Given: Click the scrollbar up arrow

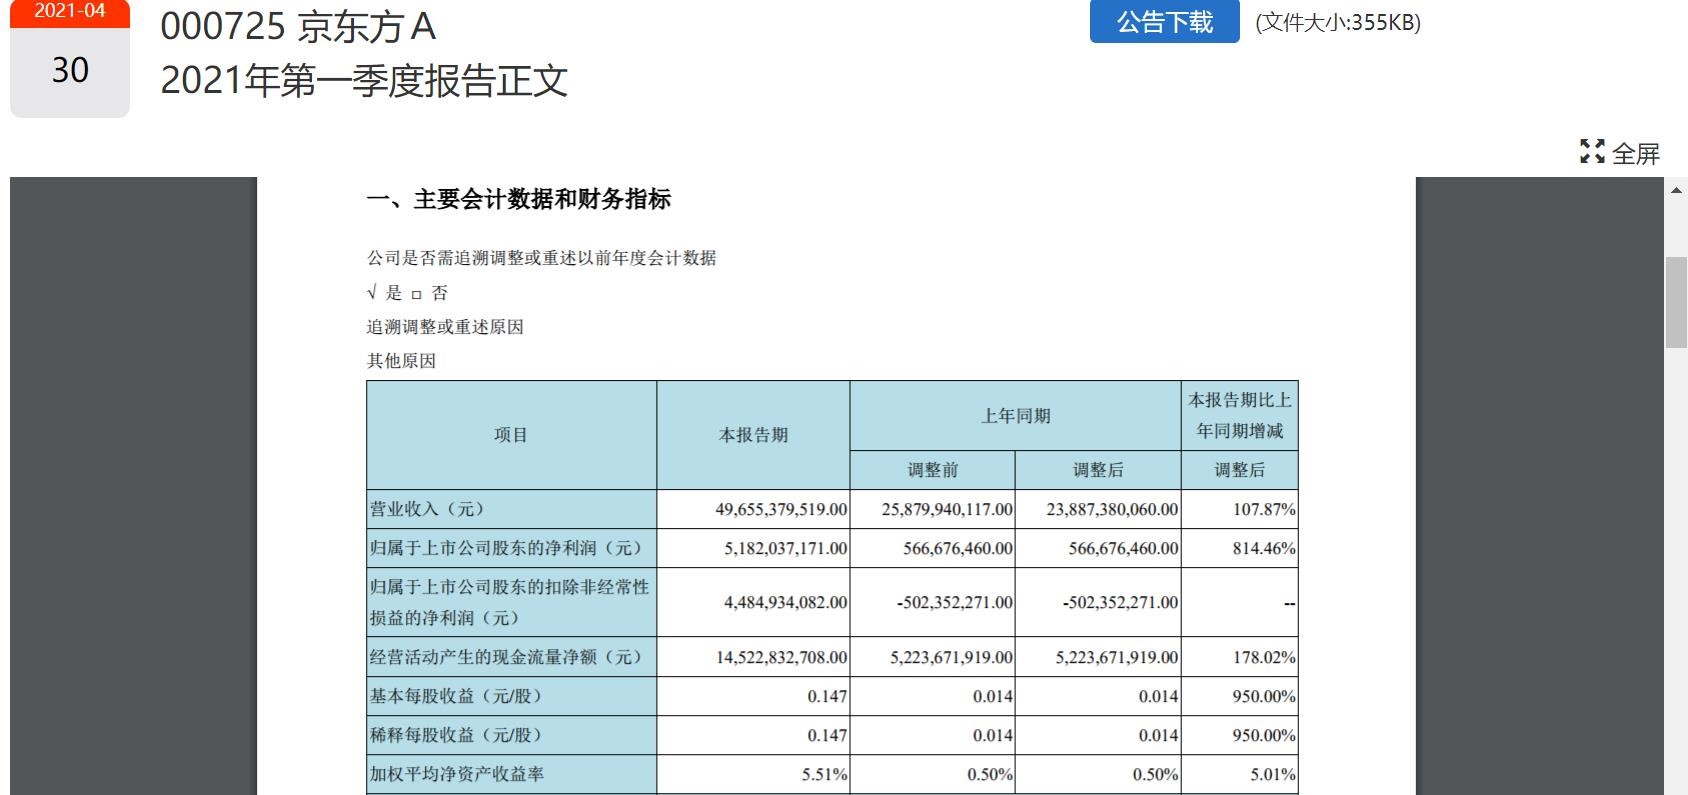Looking at the screenshot, I should click(x=1677, y=190).
